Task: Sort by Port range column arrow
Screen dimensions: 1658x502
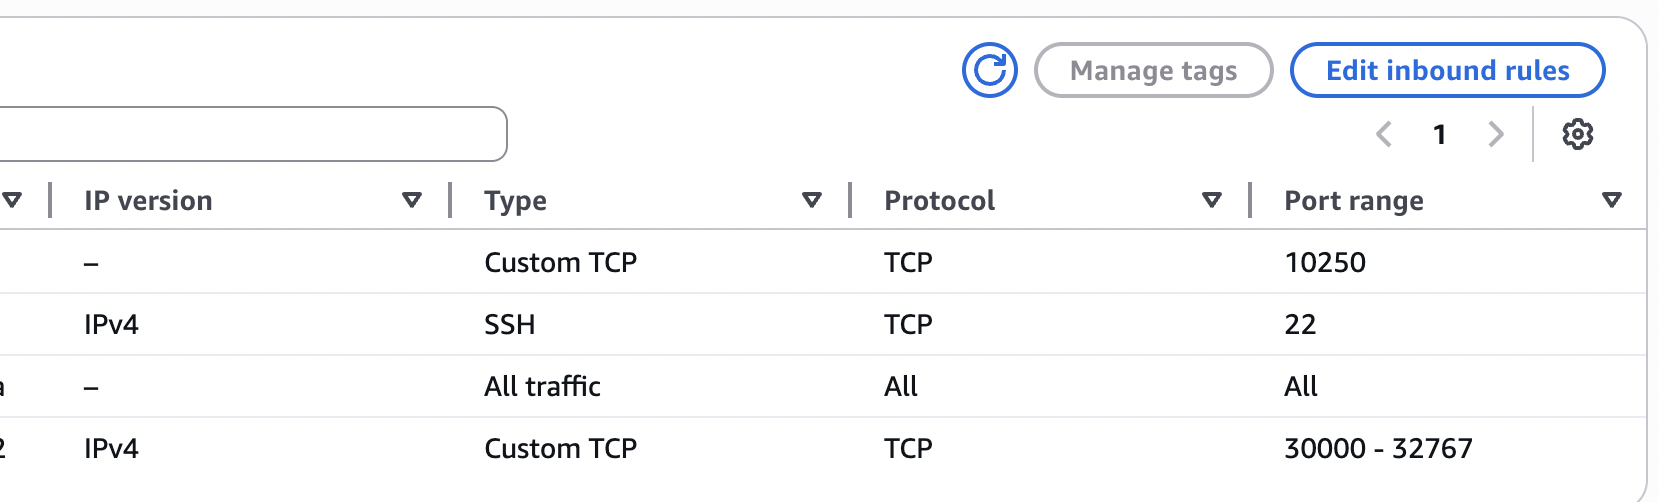Action: tap(1611, 200)
